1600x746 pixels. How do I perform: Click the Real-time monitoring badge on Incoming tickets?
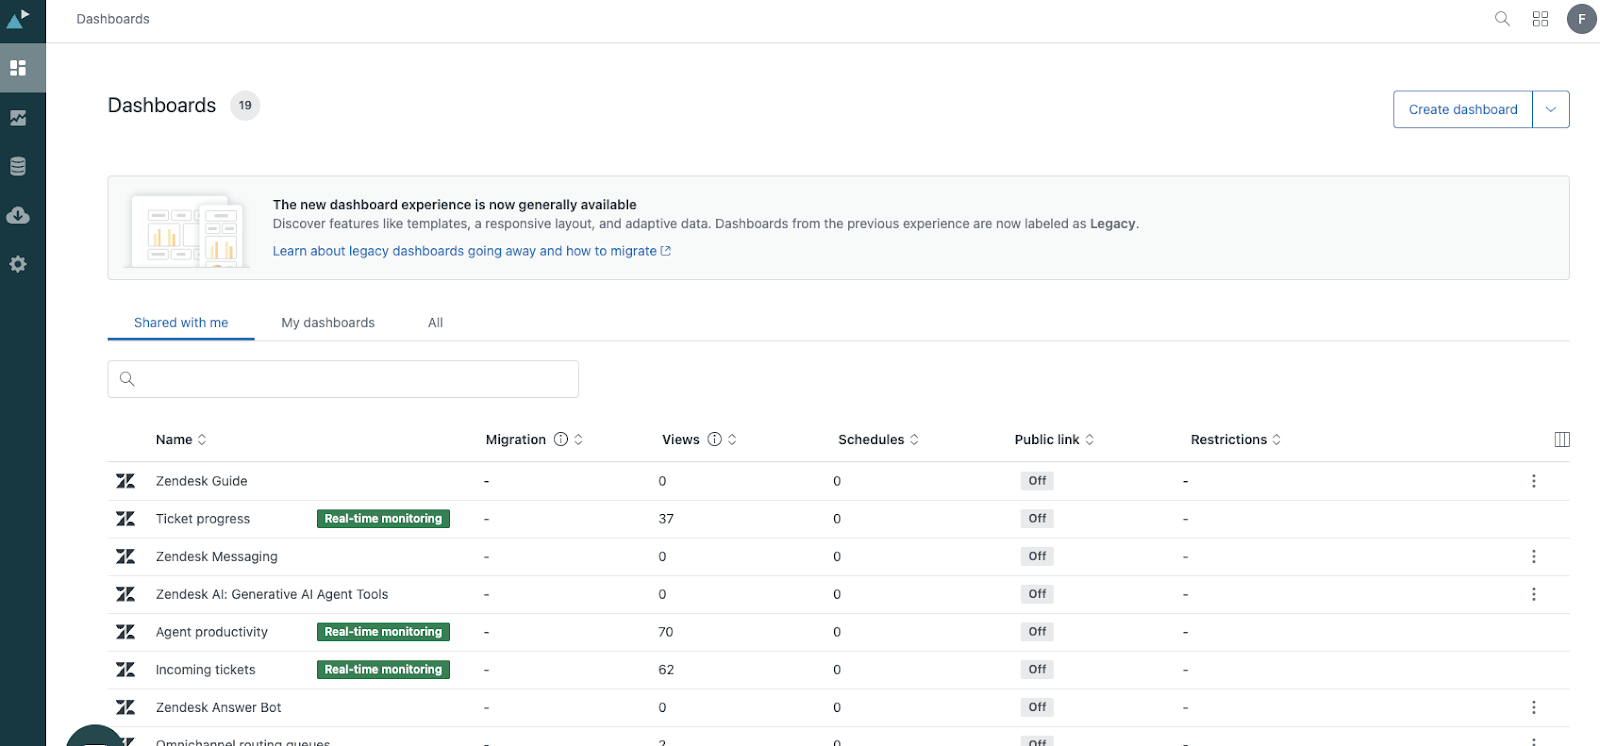click(x=383, y=670)
